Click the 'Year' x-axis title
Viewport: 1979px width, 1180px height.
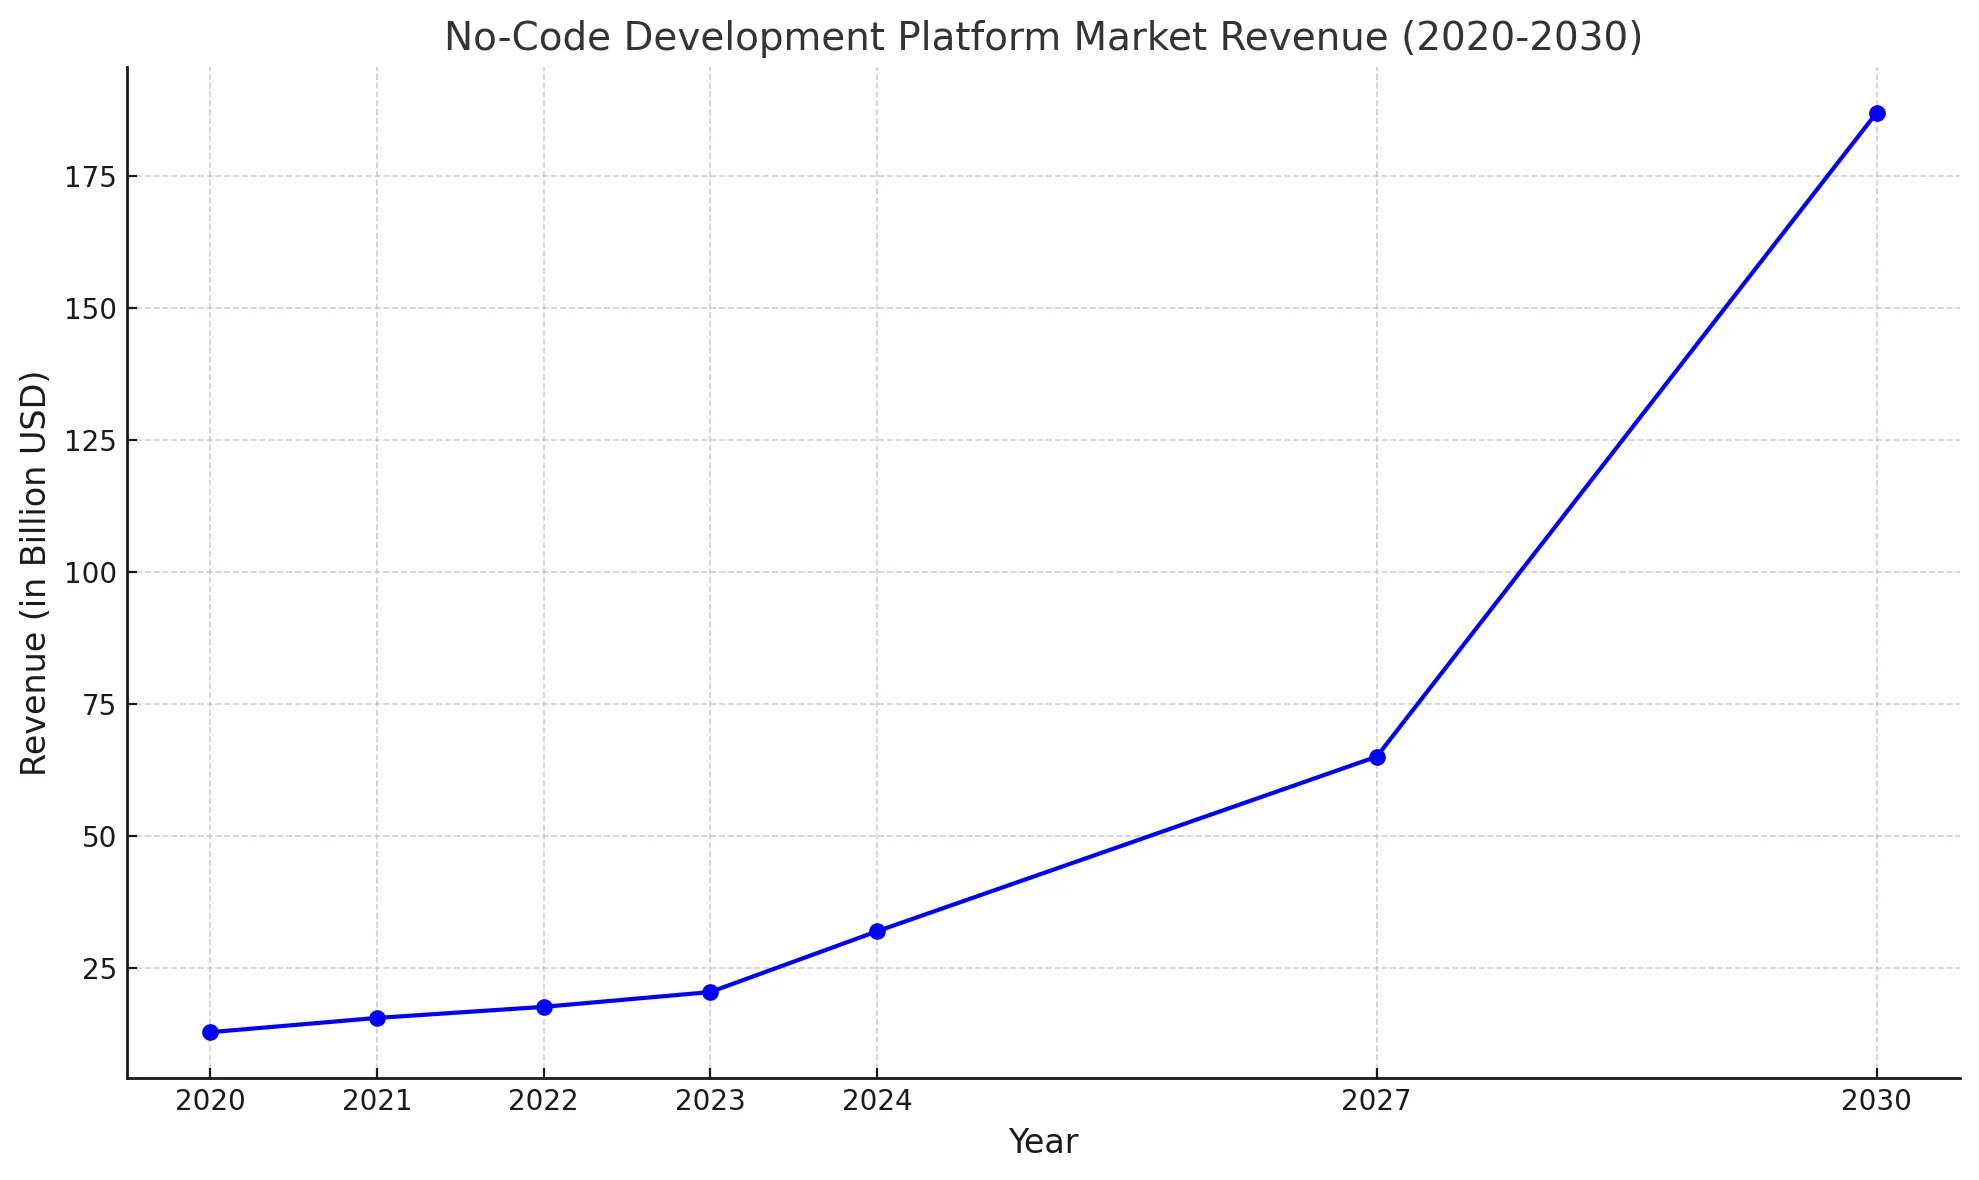pyautogui.click(x=1043, y=1142)
